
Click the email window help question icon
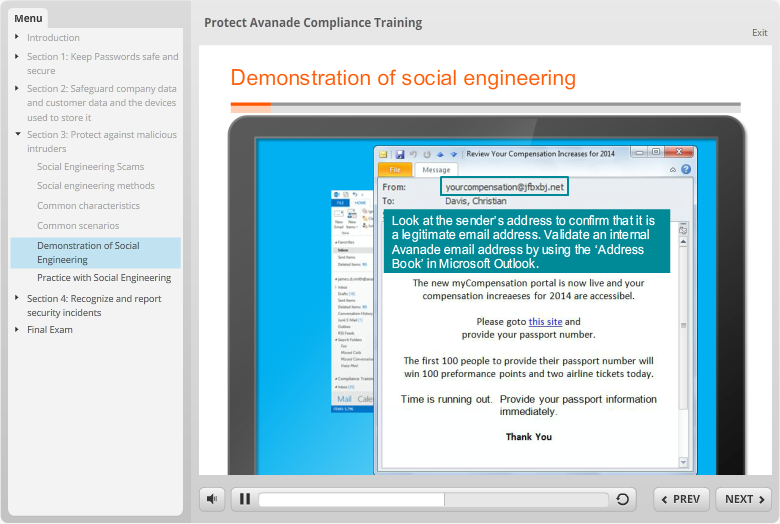click(685, 169)
